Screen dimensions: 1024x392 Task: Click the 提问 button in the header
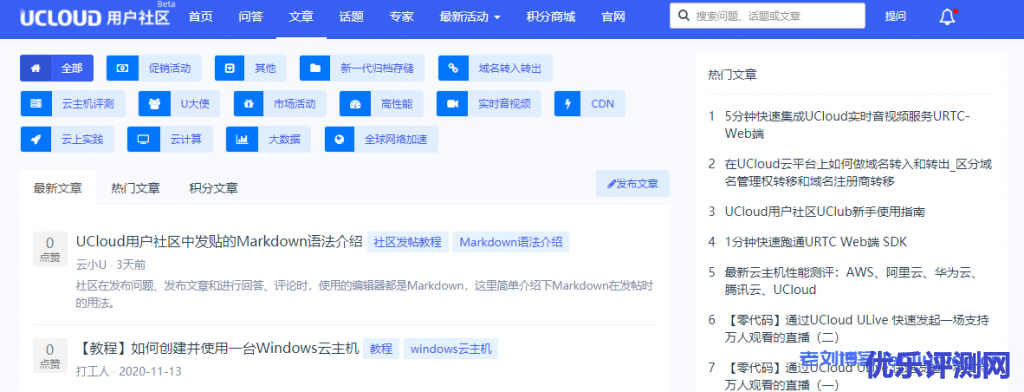point(895,17)
